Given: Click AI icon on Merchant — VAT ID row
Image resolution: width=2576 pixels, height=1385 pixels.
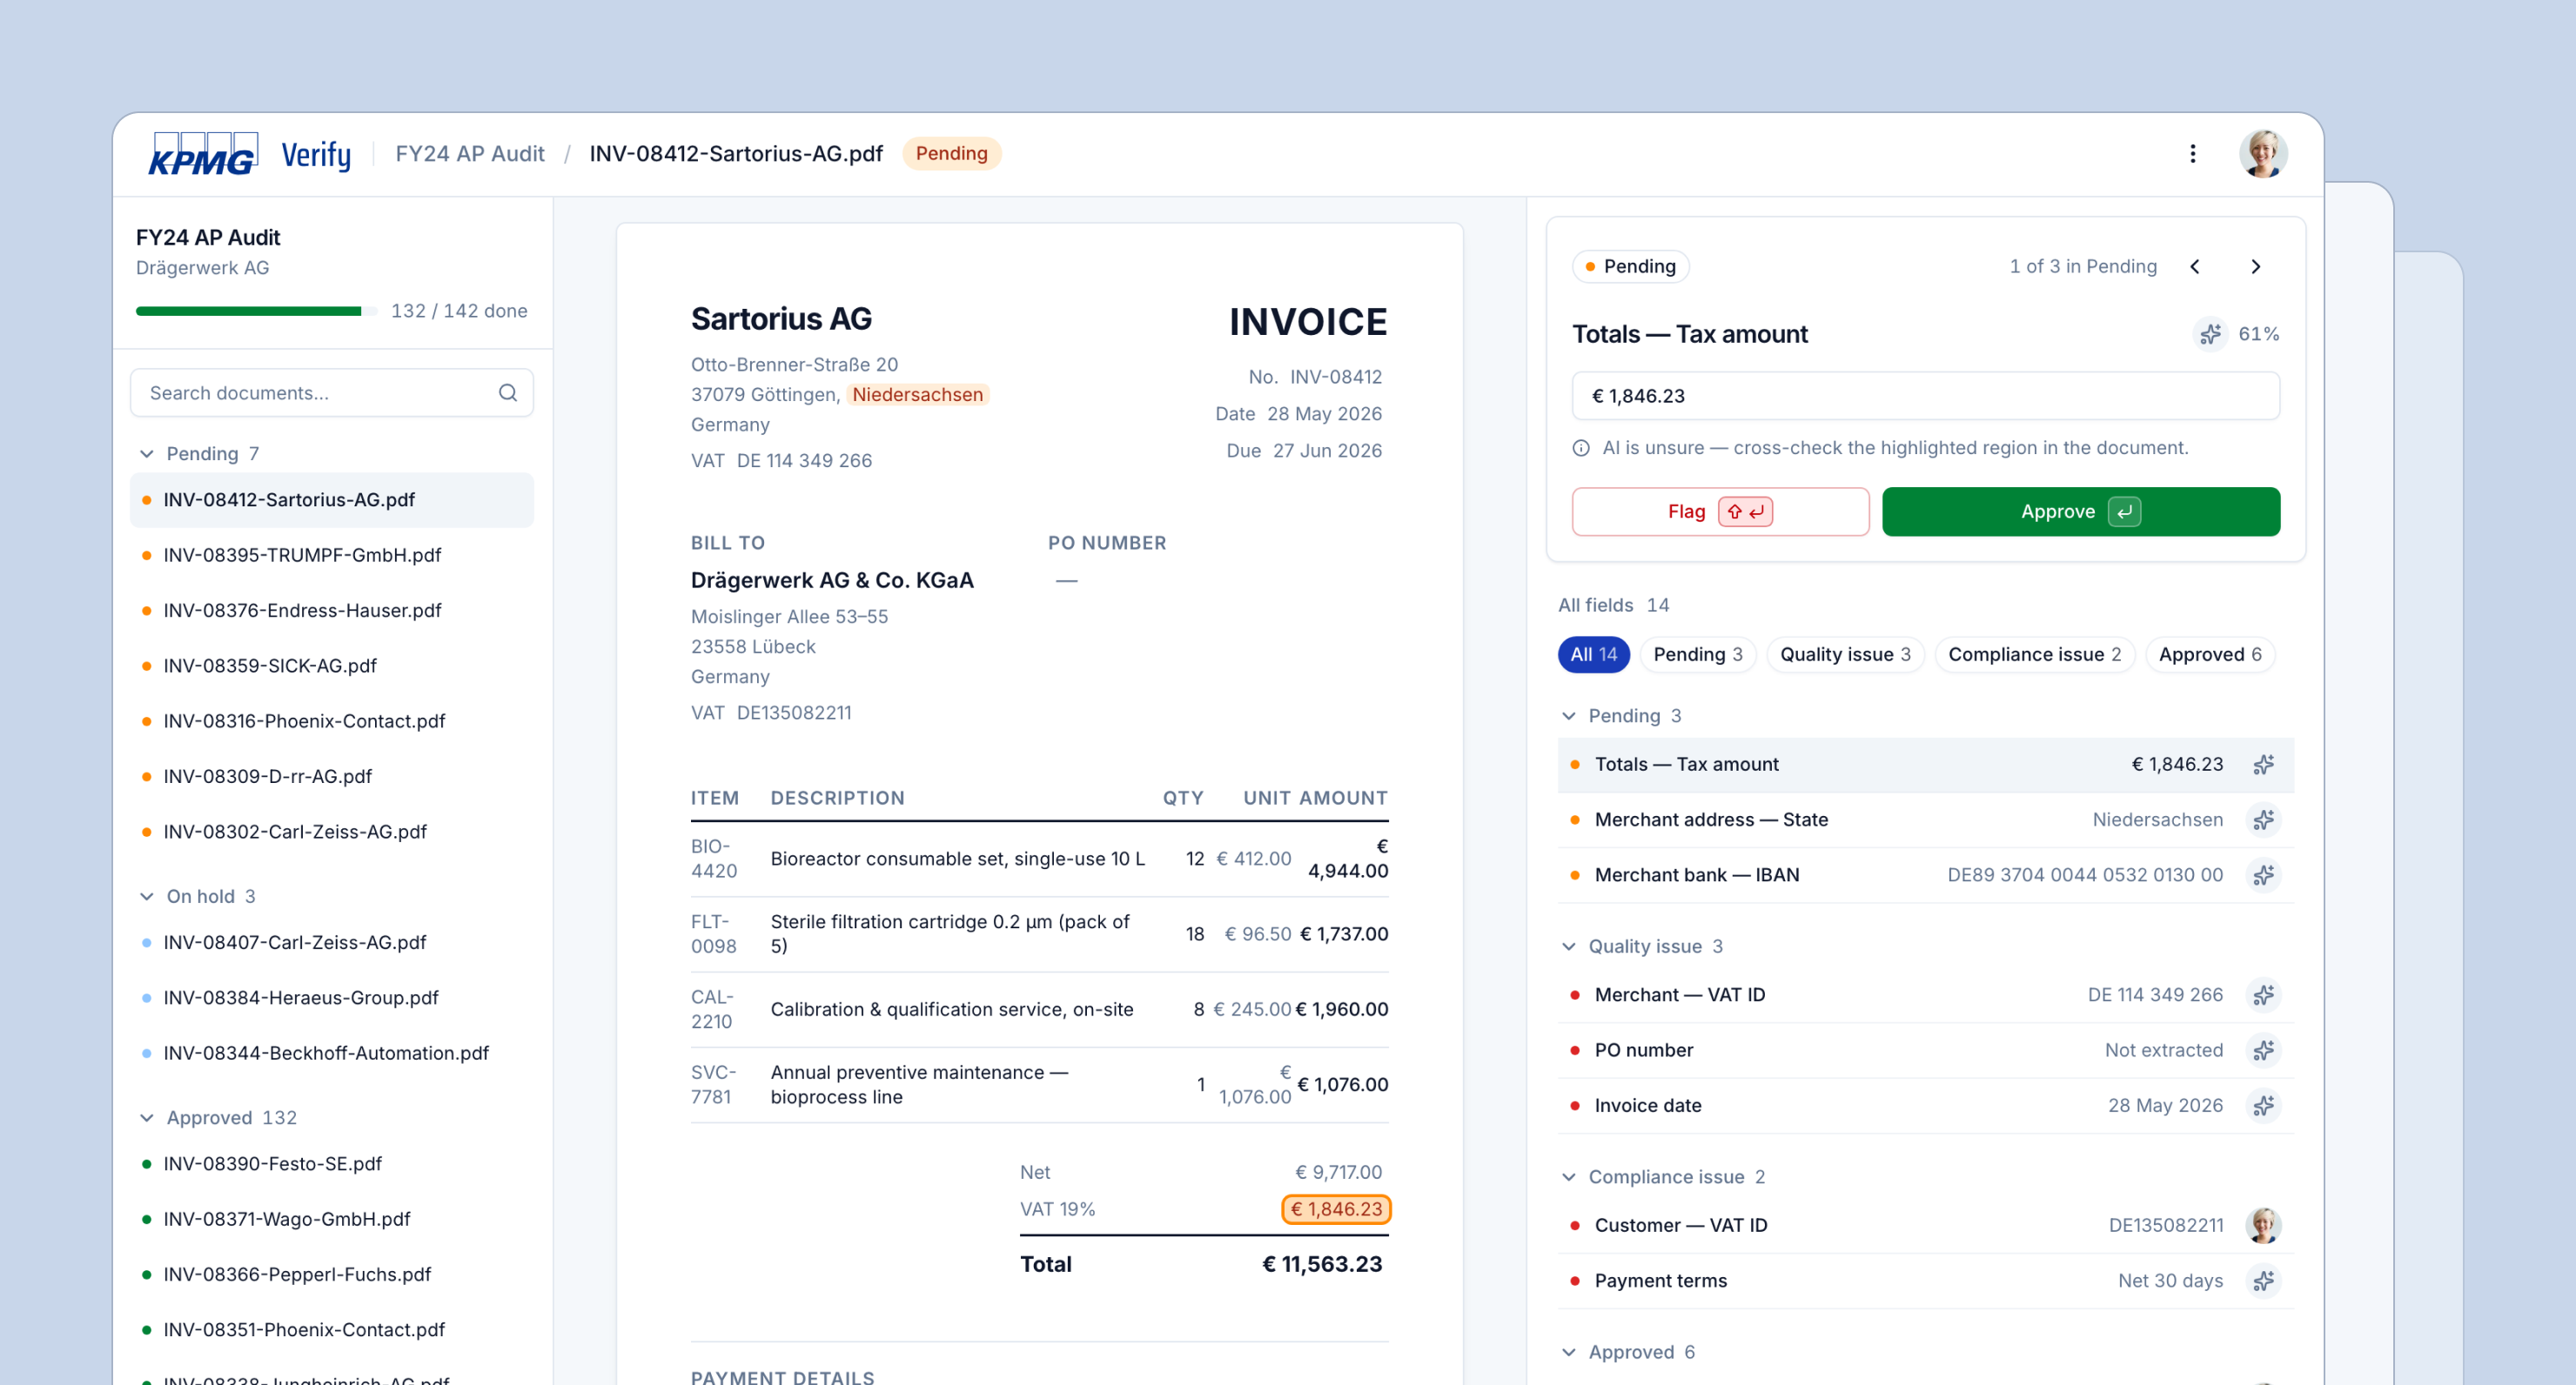Looking at the screenshot, I should 2264,995.
